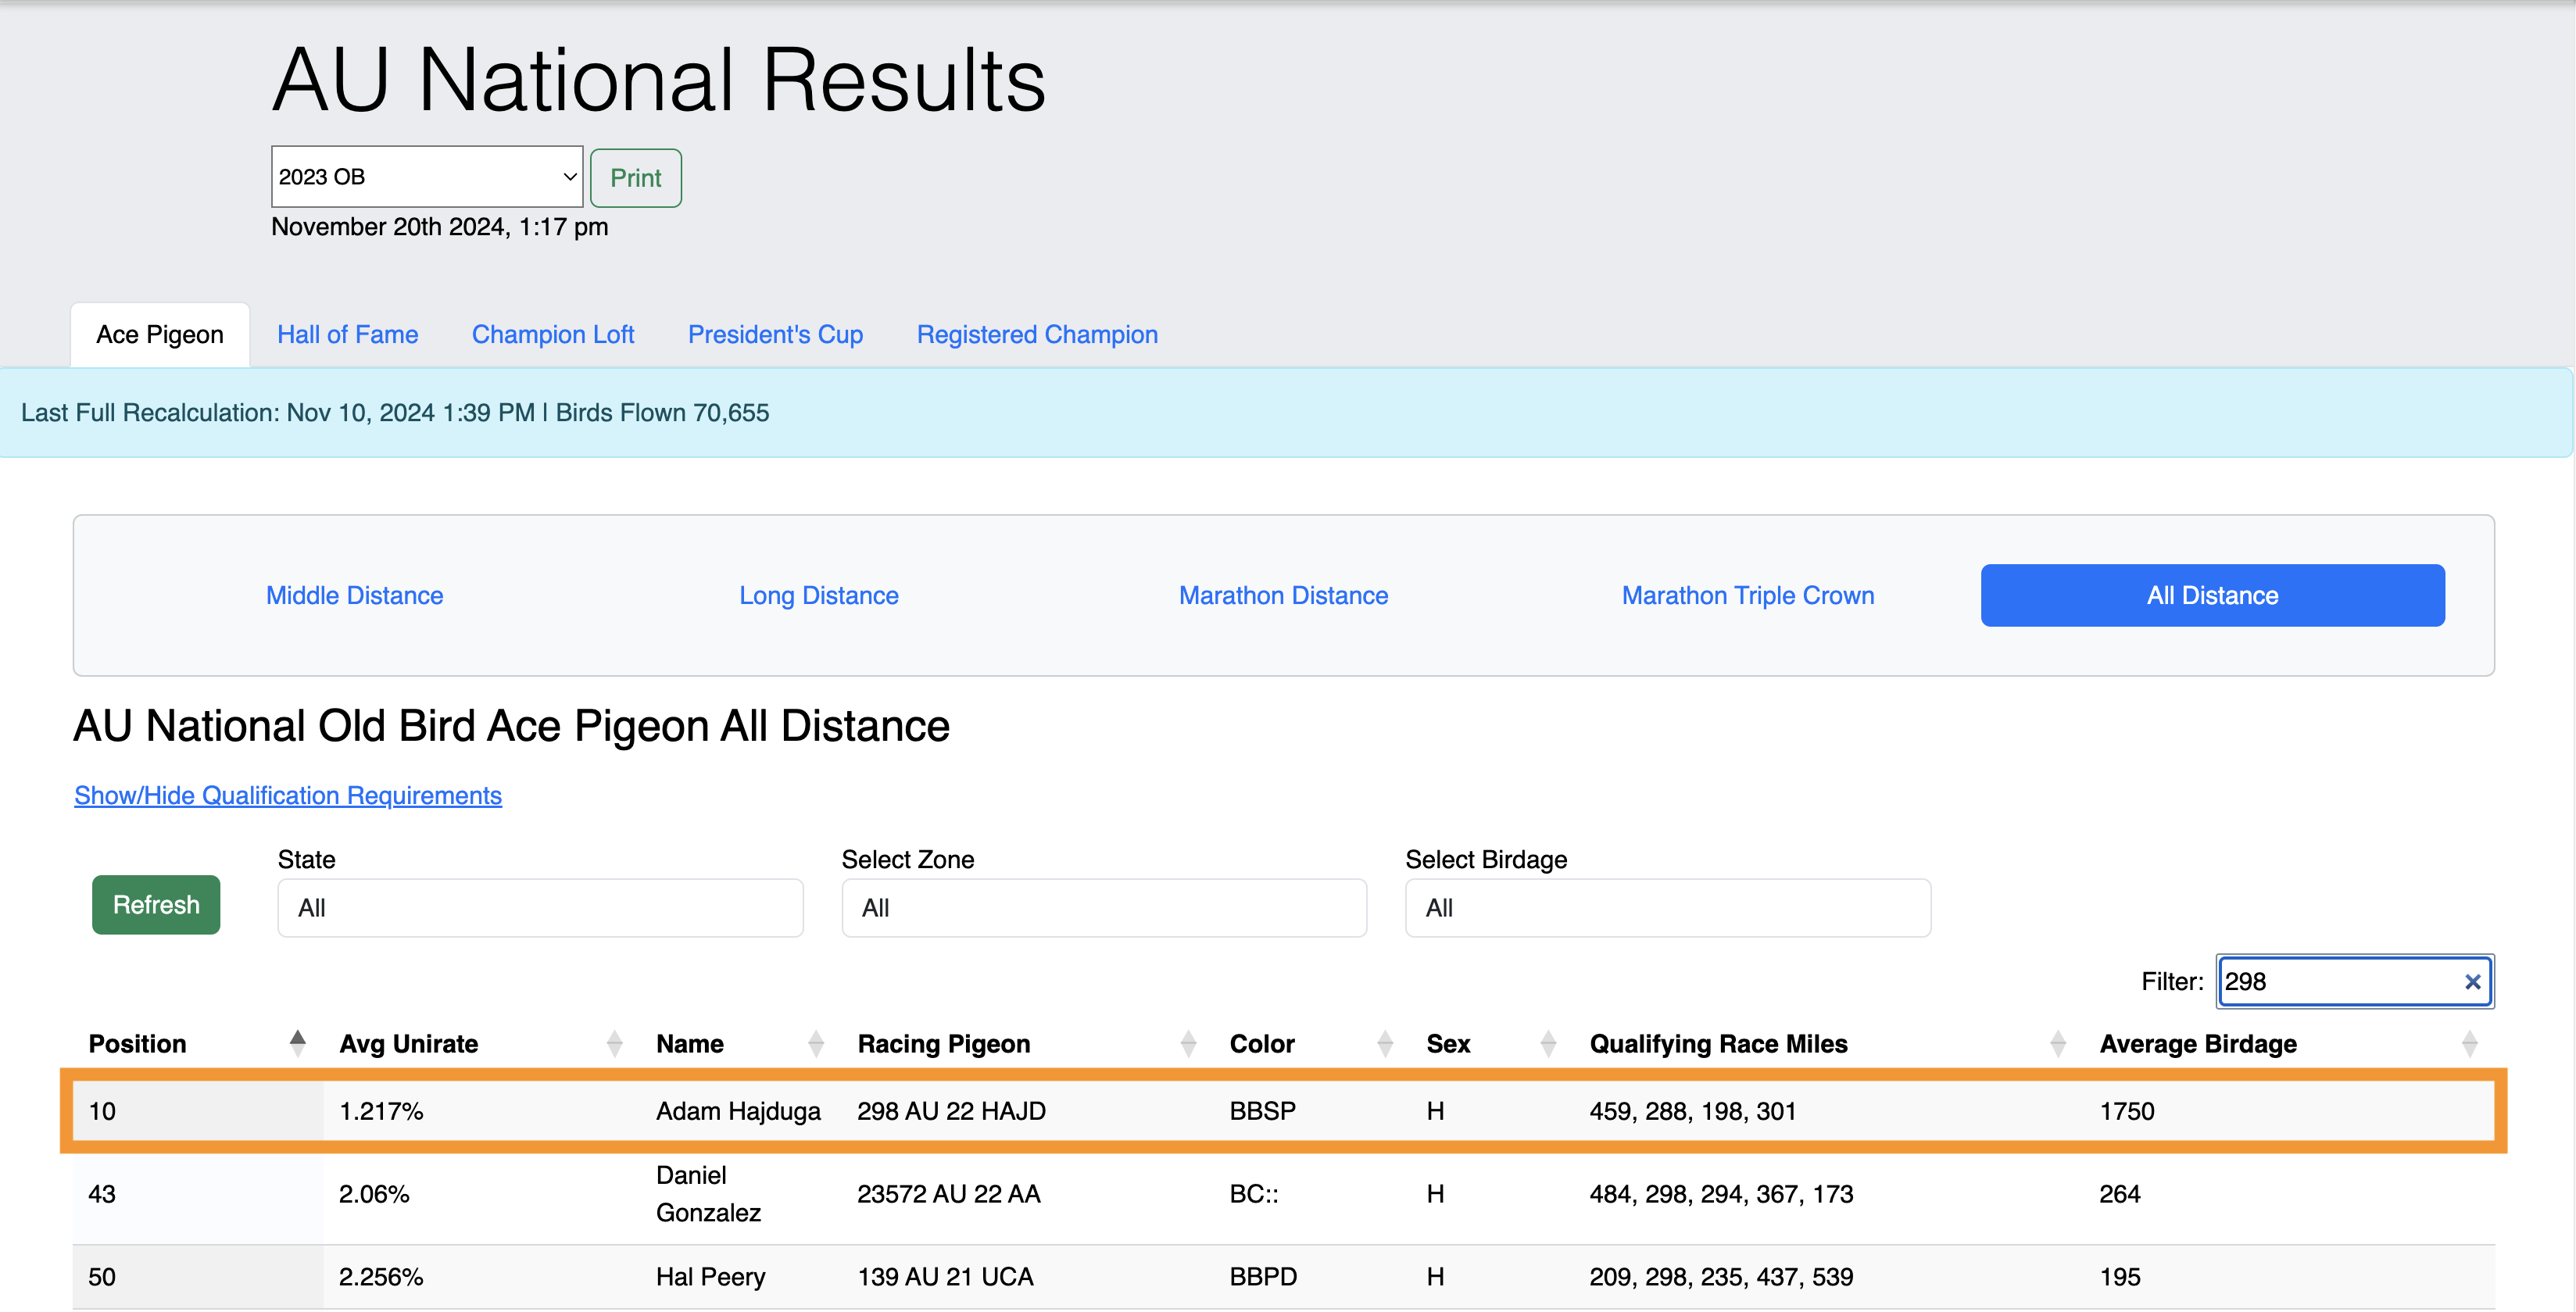The width and height of the screenshot is (2576, 1312).
Task: Sort by Average Birdage arrow
Action: point(2469,1043)
